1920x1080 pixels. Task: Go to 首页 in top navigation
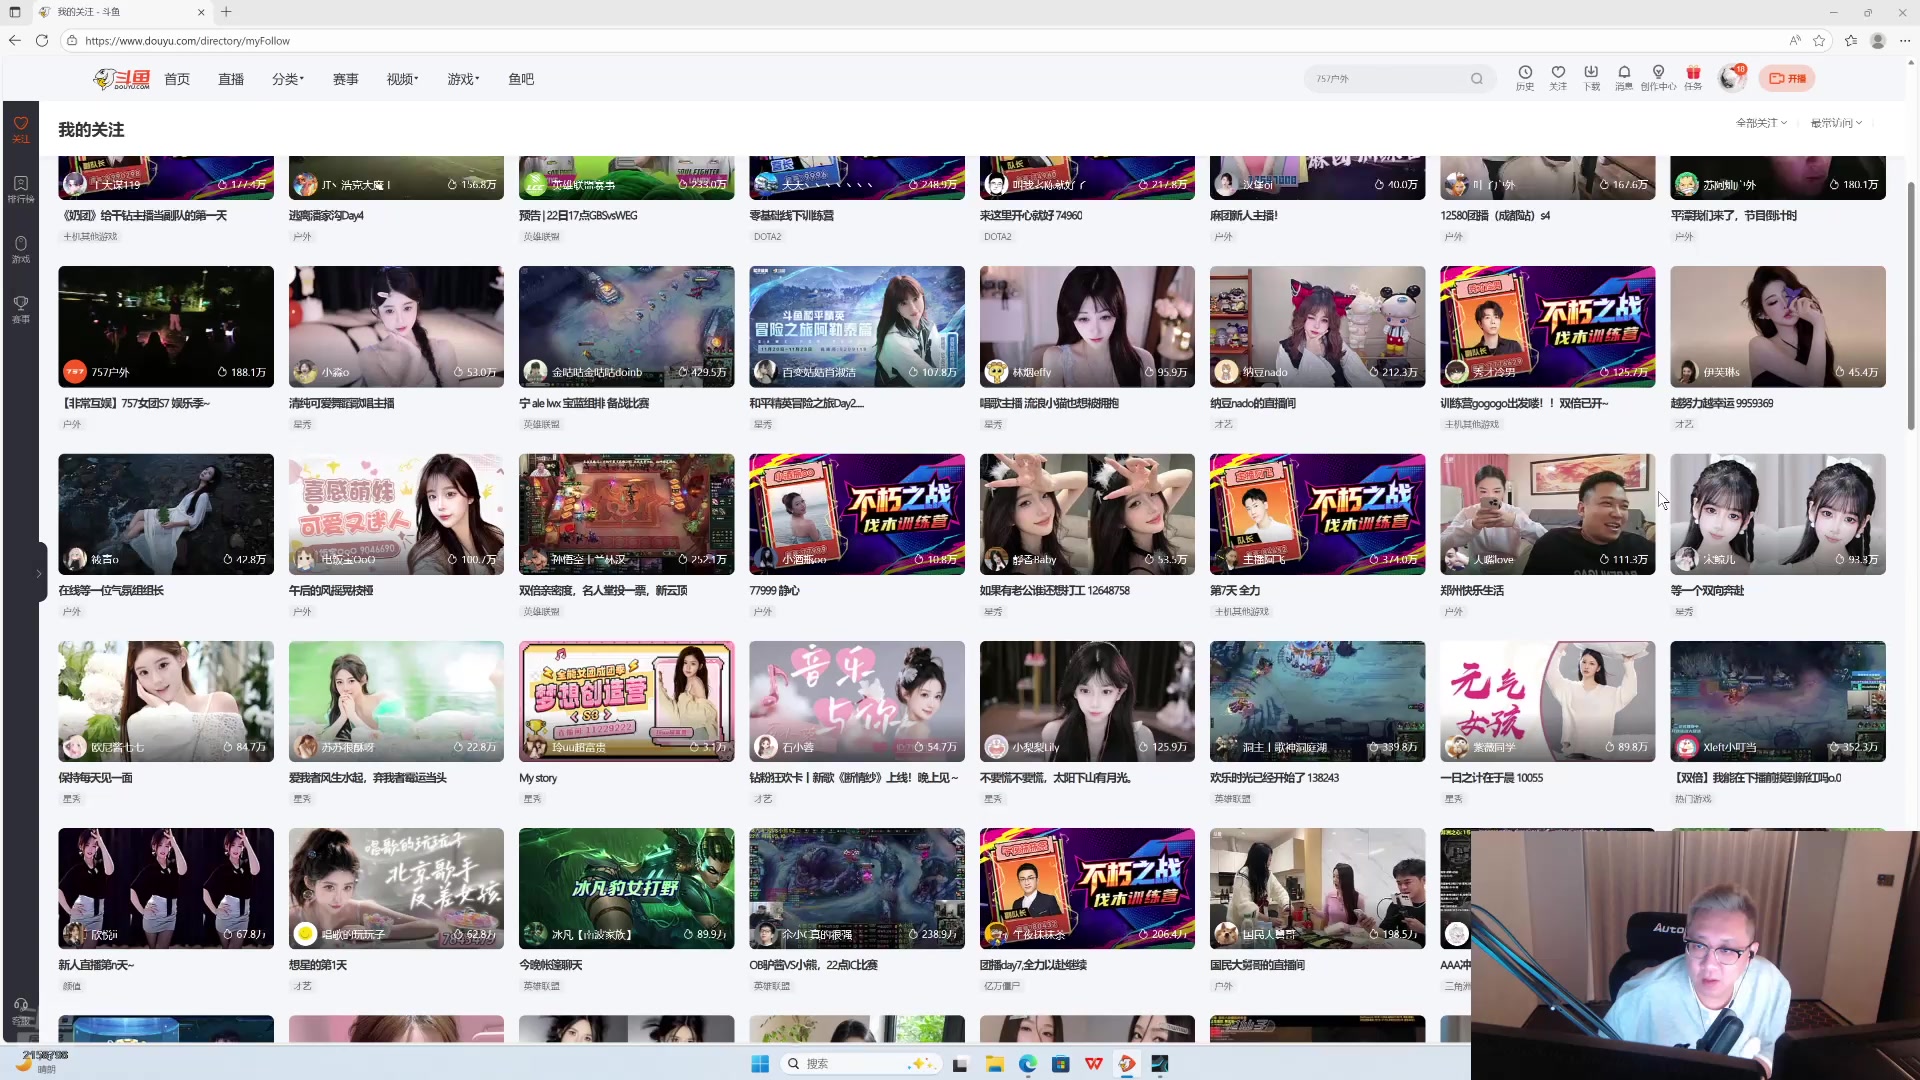177,79
